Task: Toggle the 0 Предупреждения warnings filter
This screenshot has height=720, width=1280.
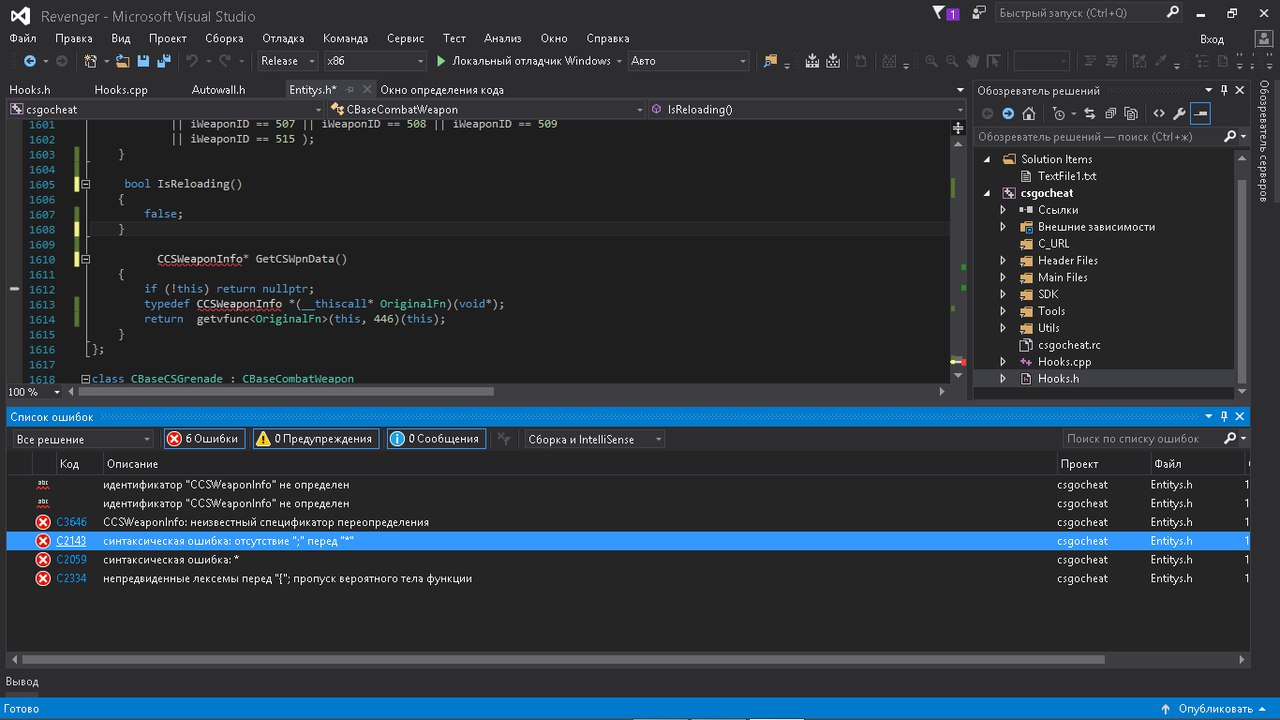Action: (314, 439)
